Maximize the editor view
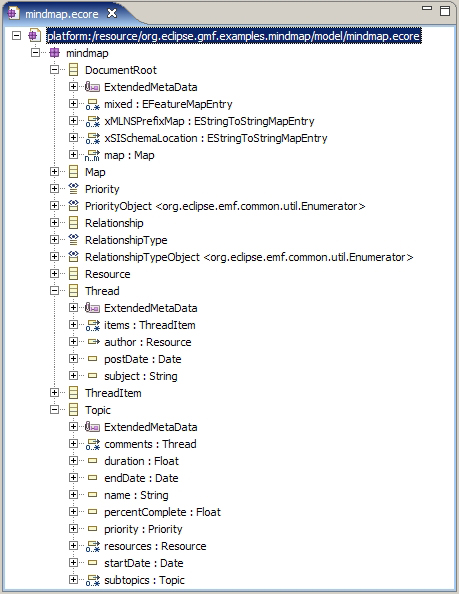Image resolution: width=459 pixels, height=594 pixels. coord(445,11)
